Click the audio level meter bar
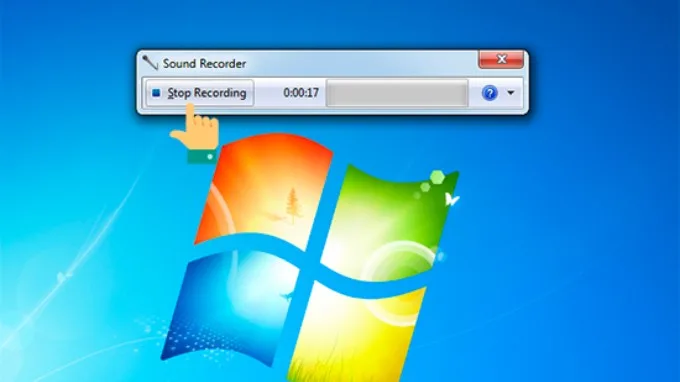Screen dimensions: 680x382 (x=397, y=93)
